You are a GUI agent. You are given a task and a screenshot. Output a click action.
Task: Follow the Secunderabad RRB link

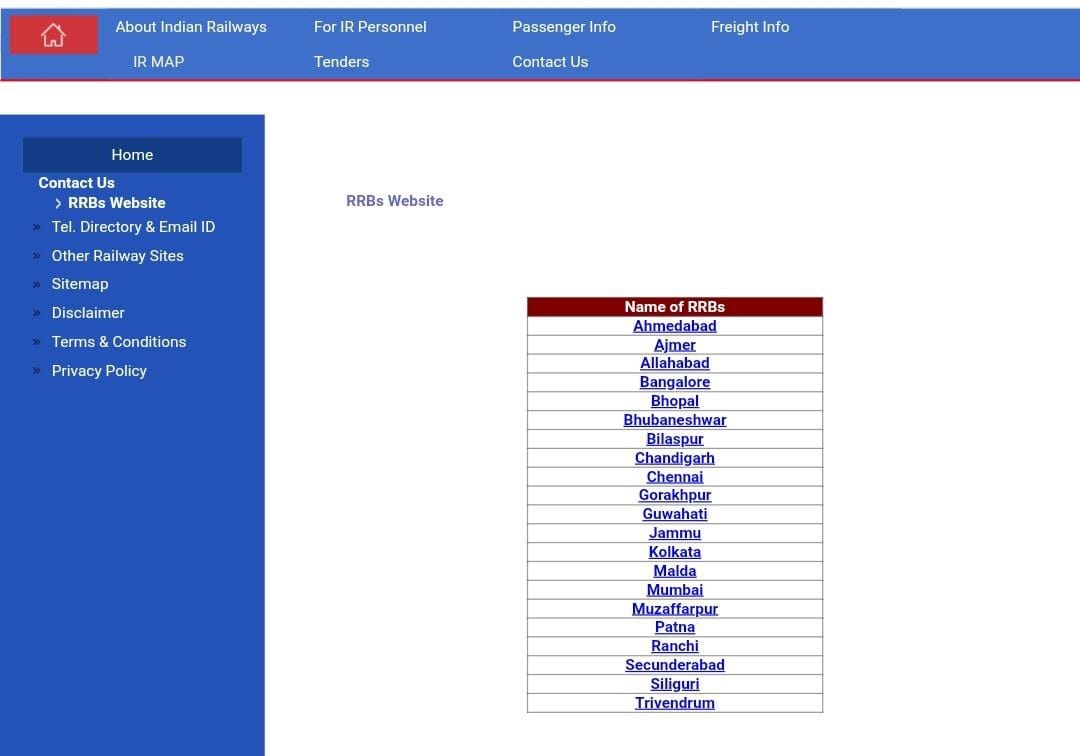point(675,665)
